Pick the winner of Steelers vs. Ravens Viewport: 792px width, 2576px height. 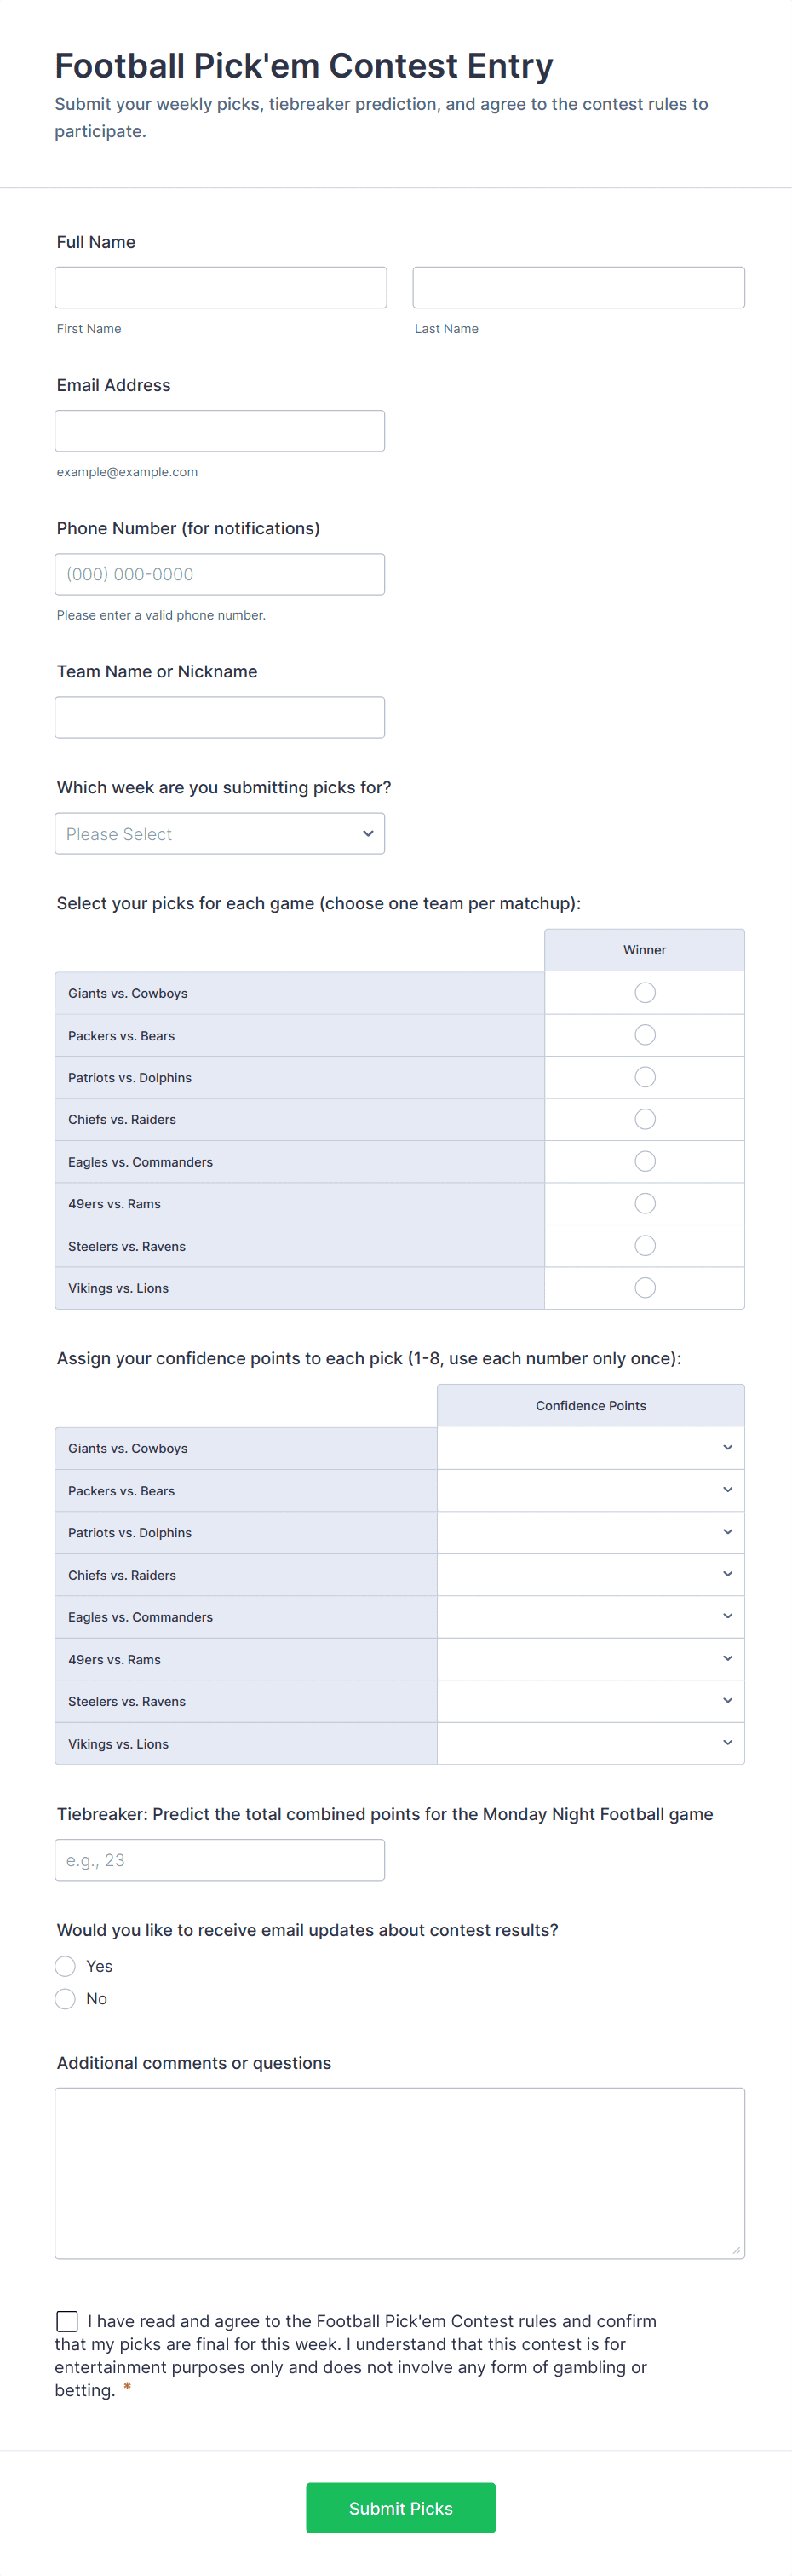(x=644, y=1245)
